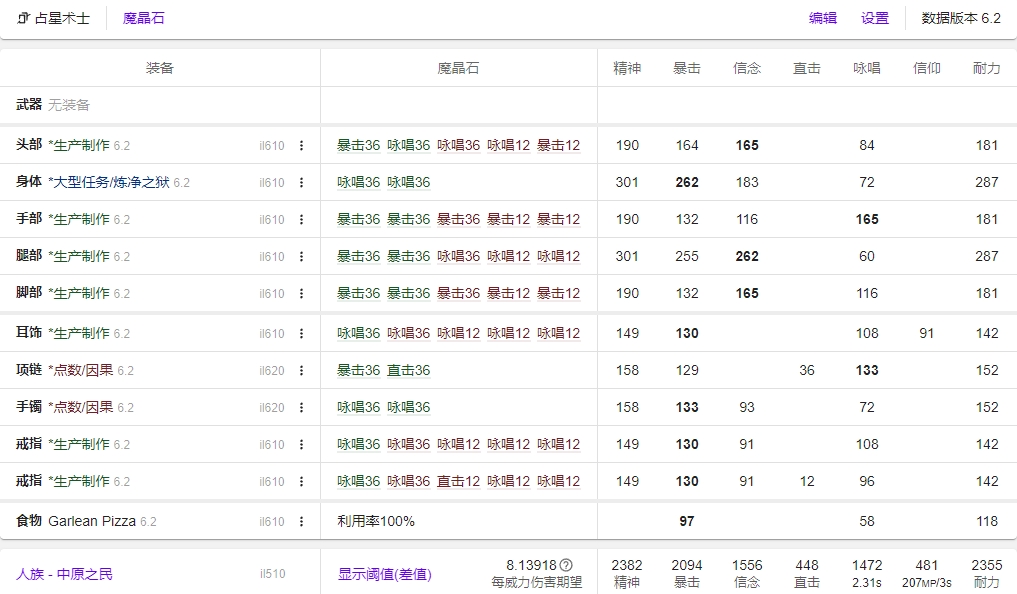
Task: Open the 编辑 menu
Action: click(x=822, y=17)
